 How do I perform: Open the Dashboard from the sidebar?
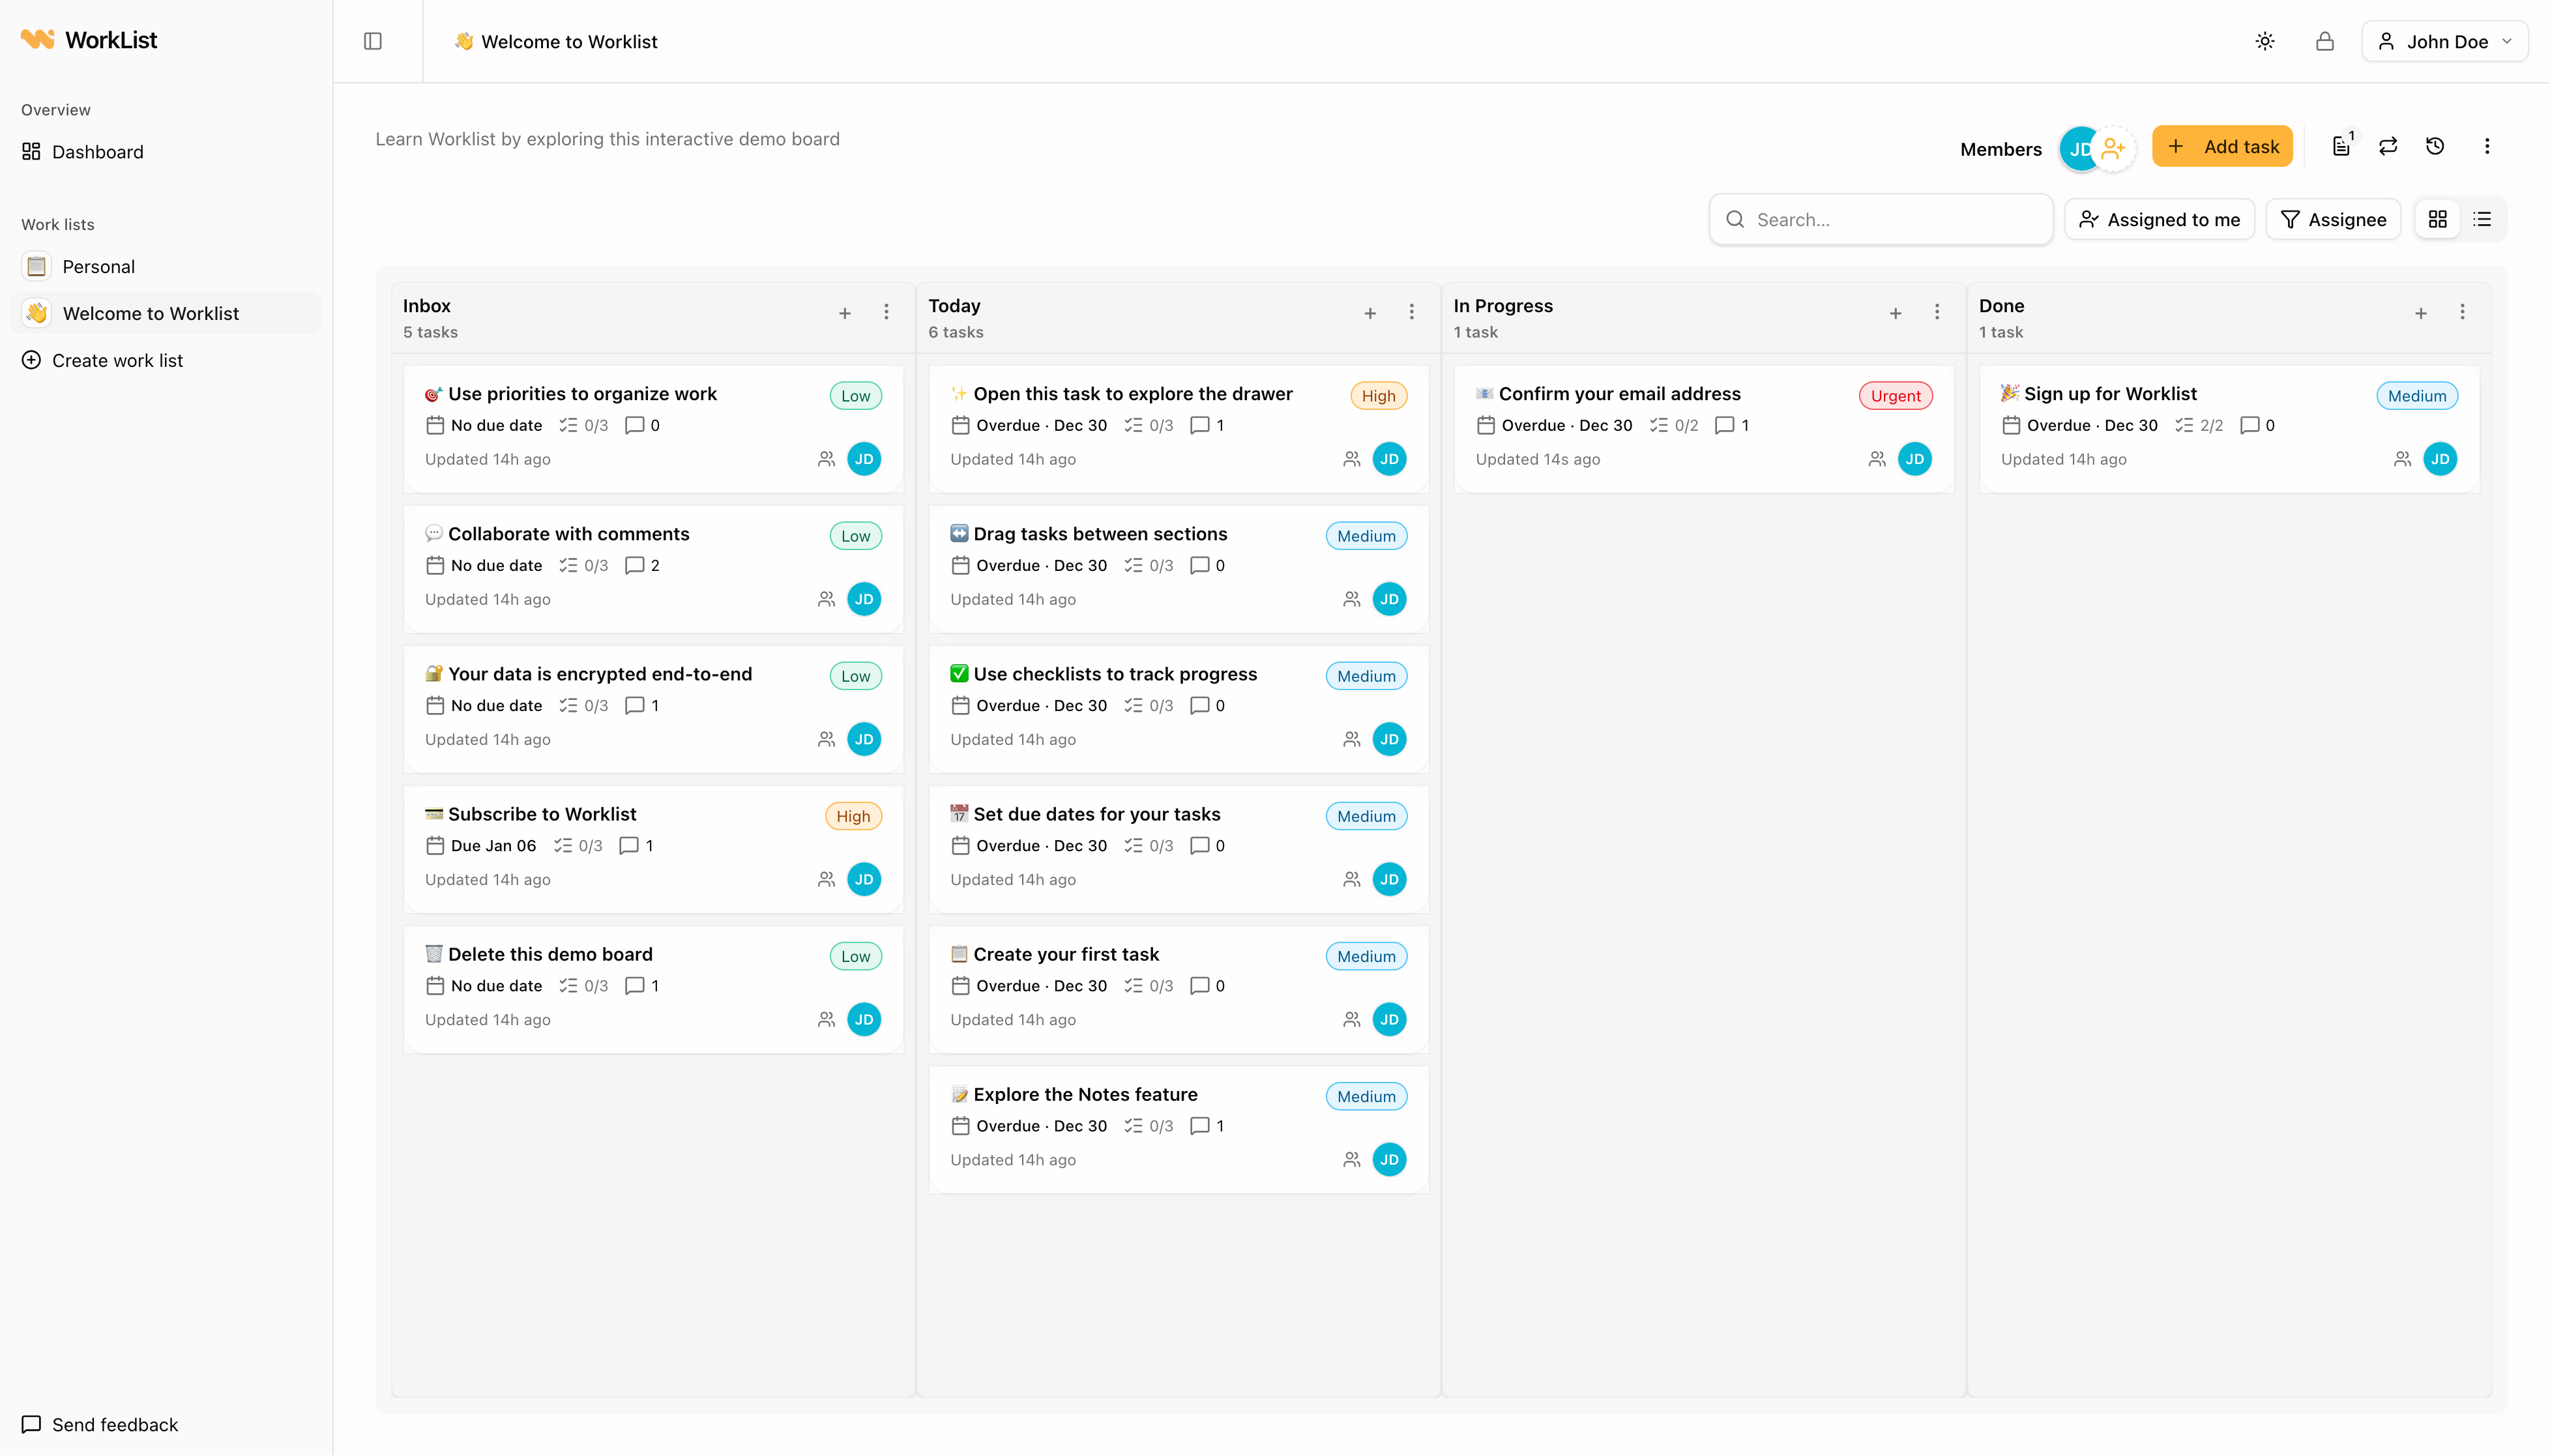pos(97,151)
